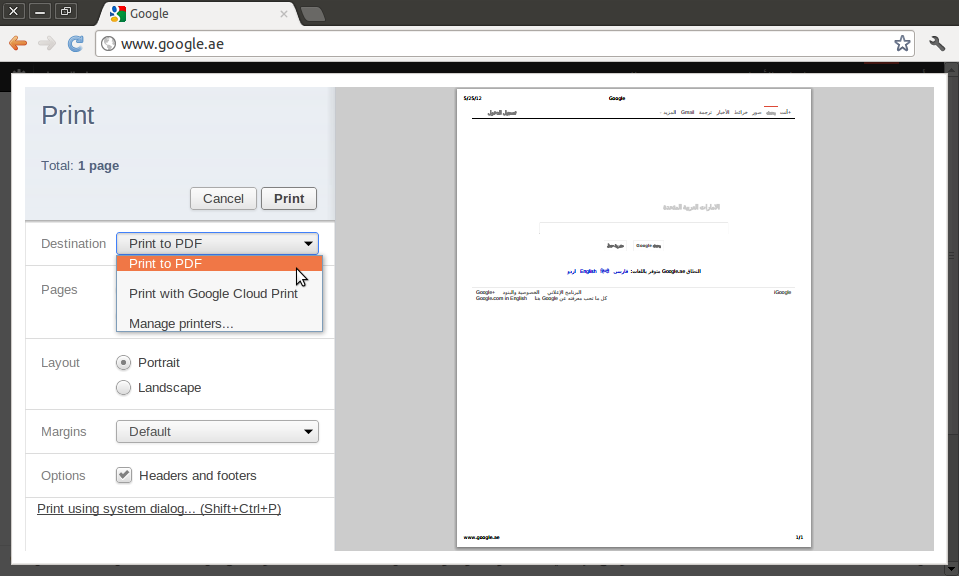Open the wrench settings menu
The height and width of the screenshot is (576, 959).
[x=937, y=43]
